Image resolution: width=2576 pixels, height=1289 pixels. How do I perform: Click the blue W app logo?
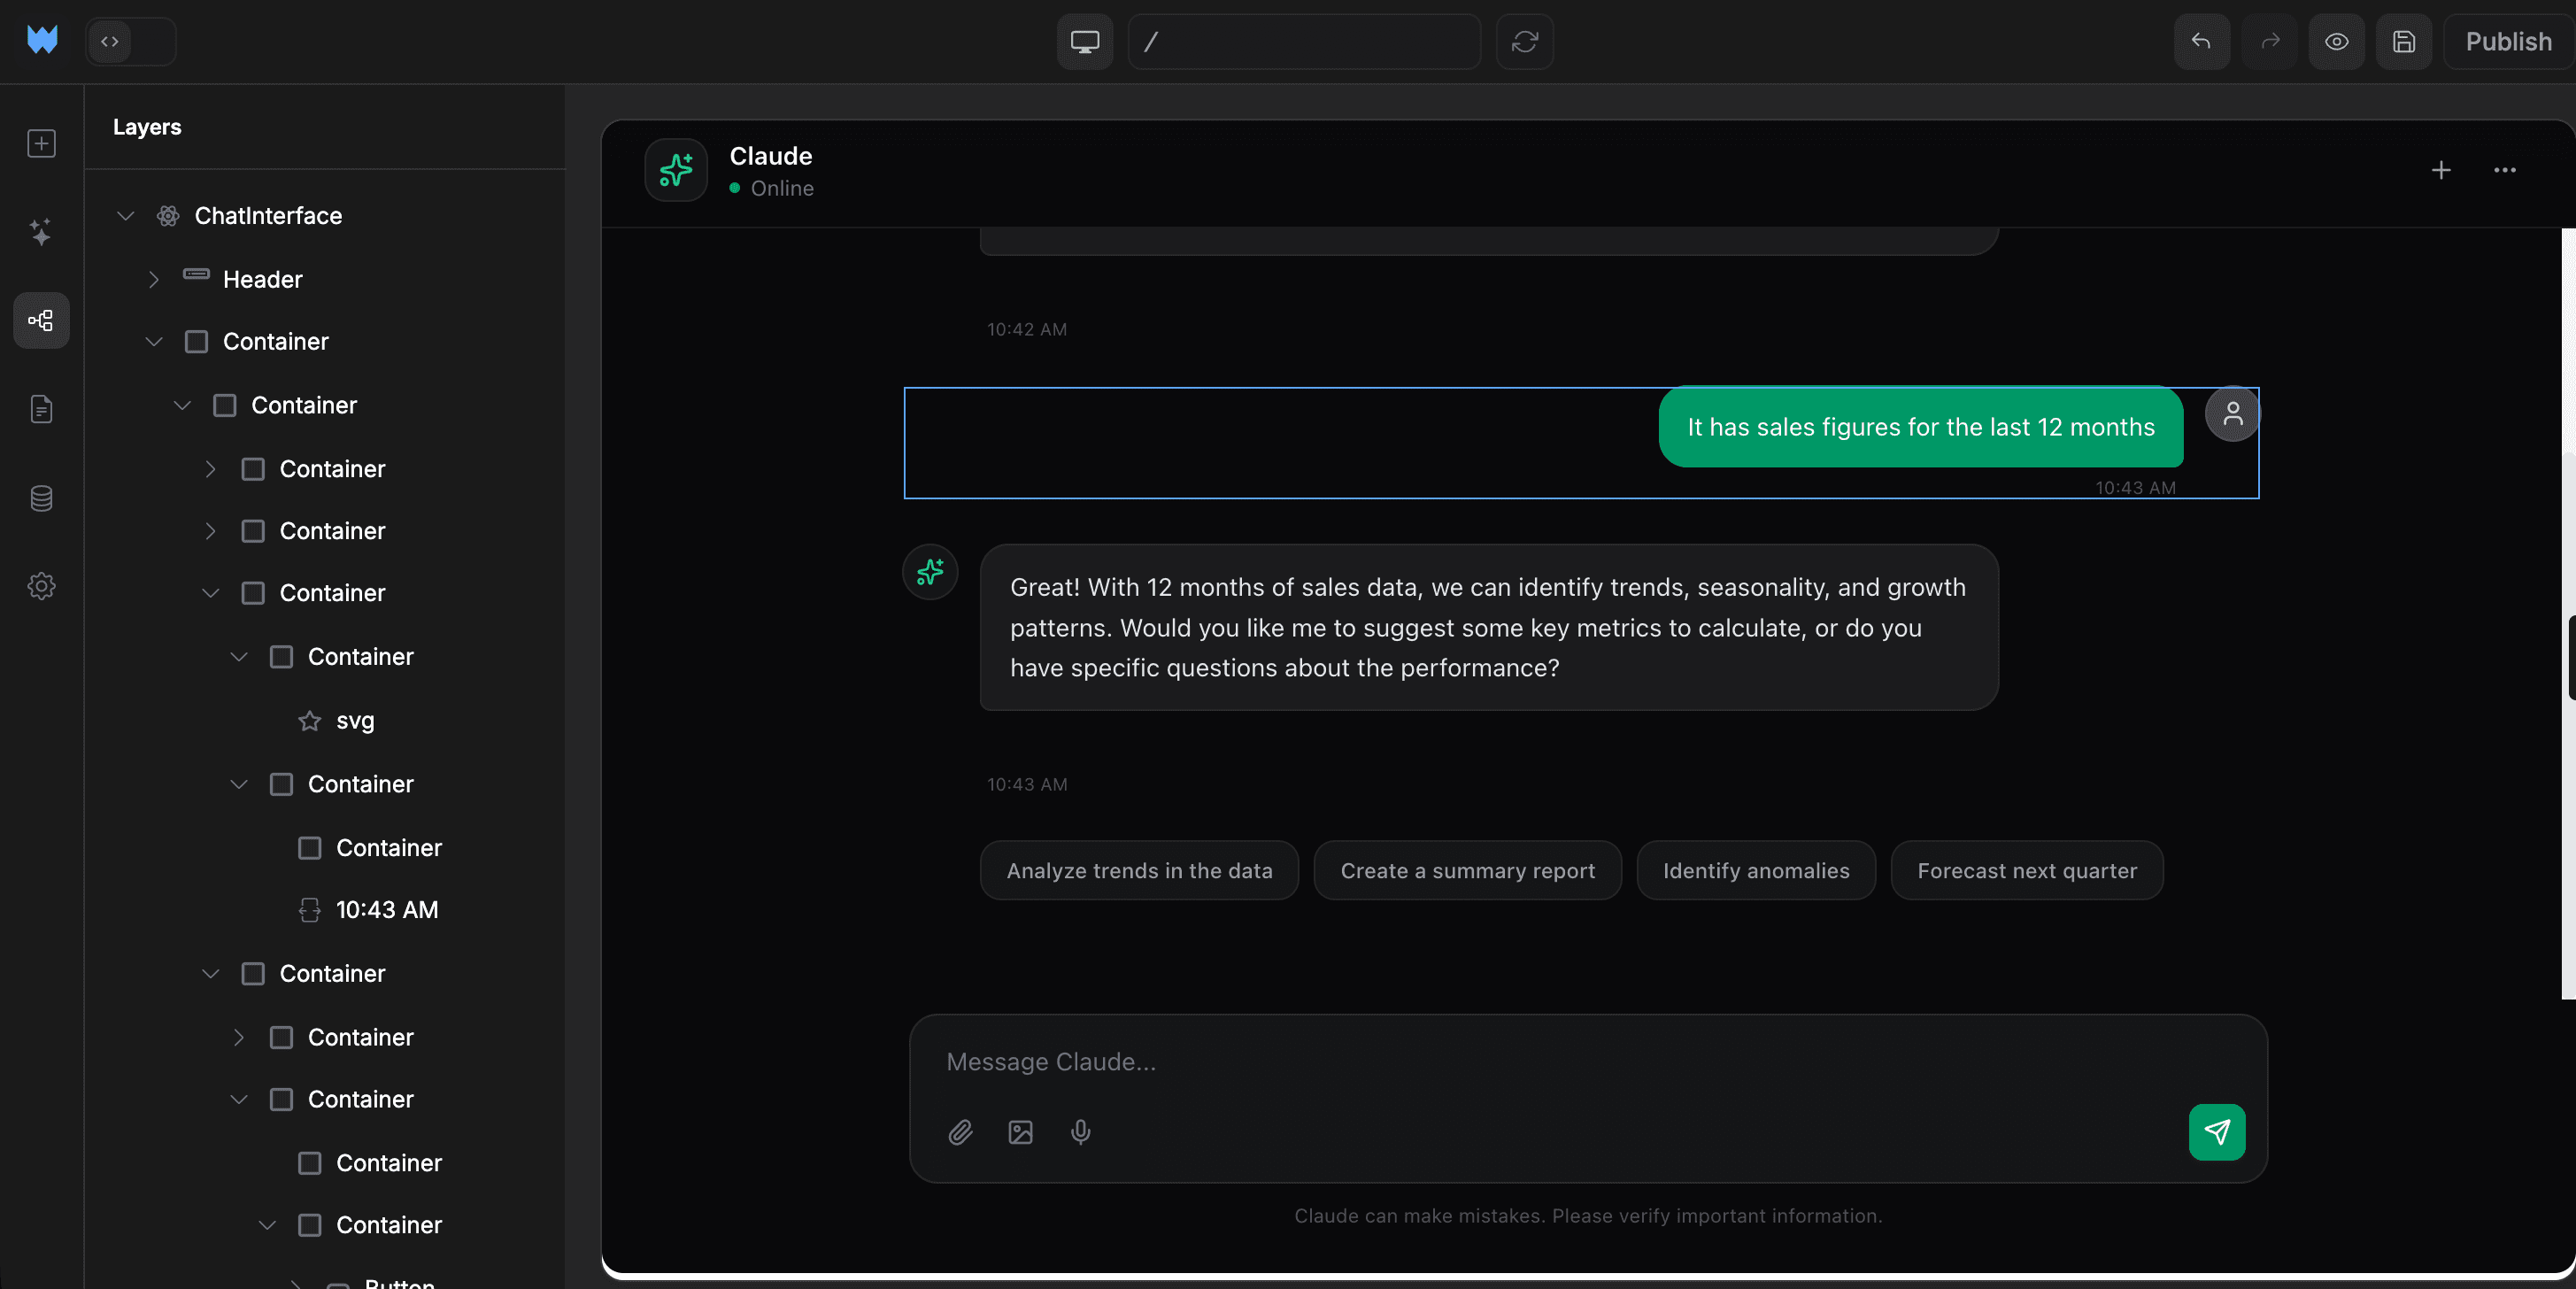(42, 41)
